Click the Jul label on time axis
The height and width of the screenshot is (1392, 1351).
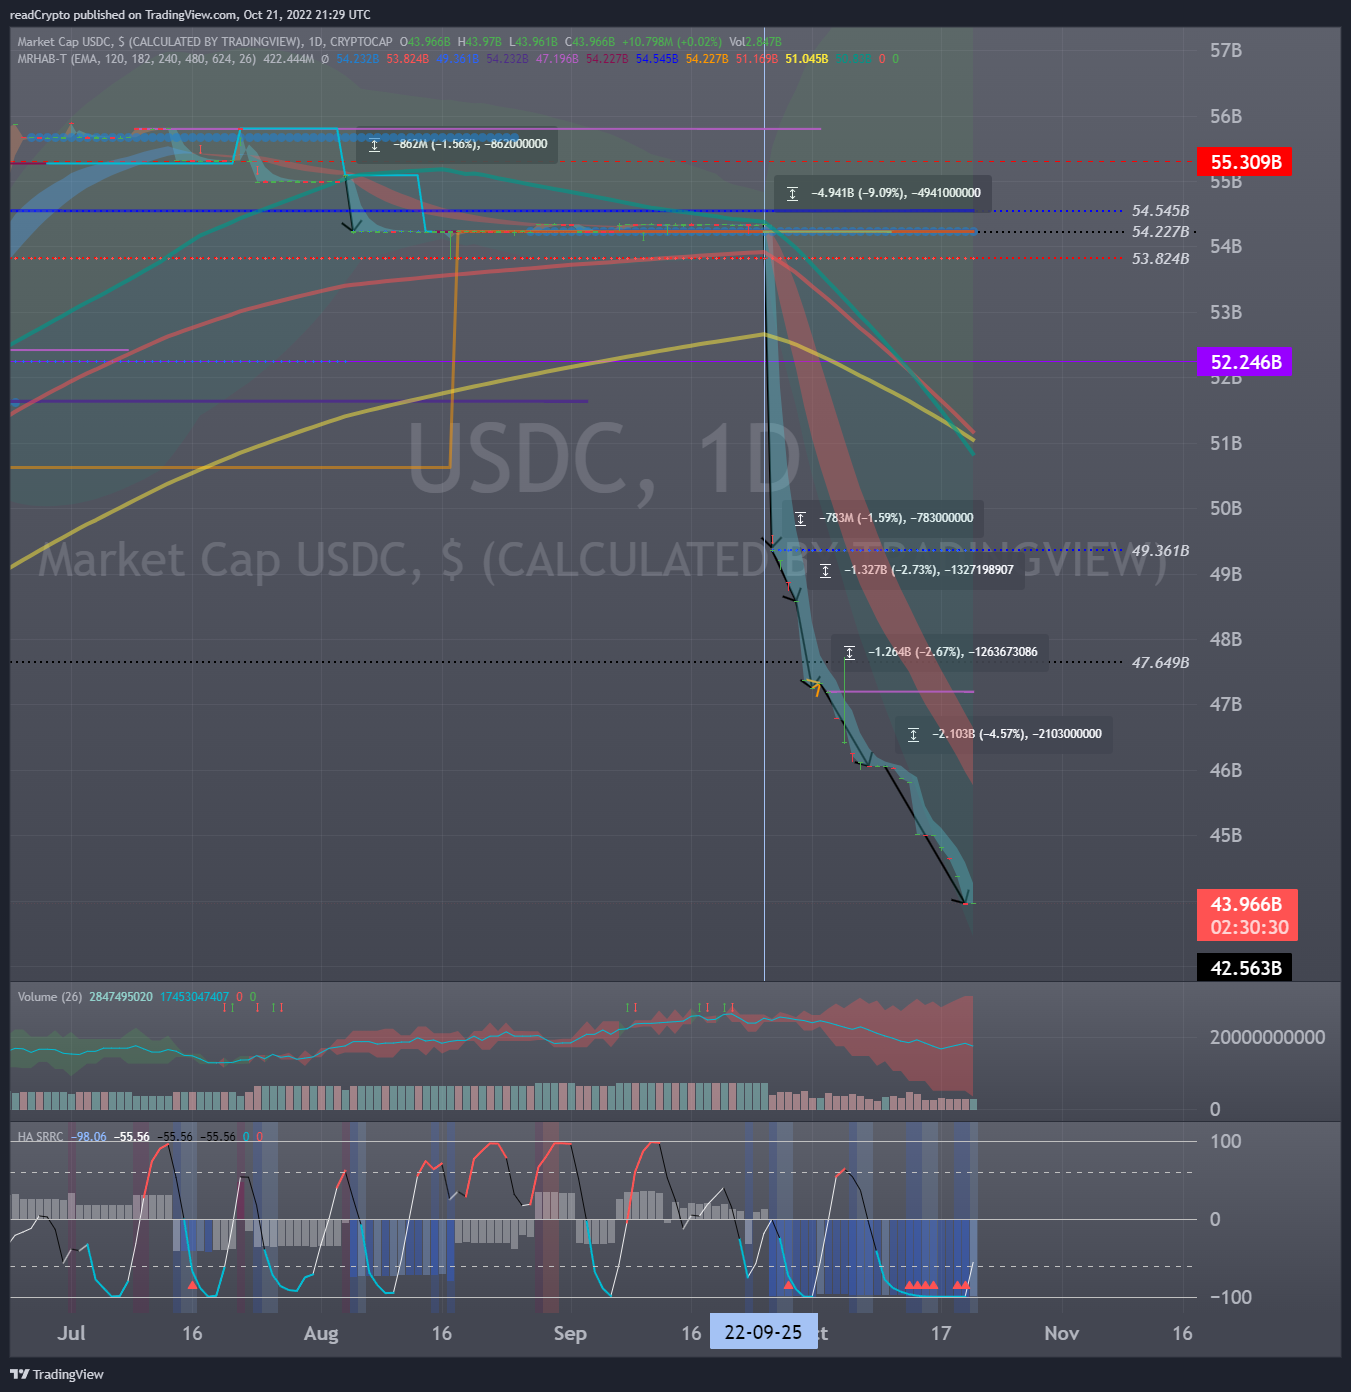tap(71, 1333)
